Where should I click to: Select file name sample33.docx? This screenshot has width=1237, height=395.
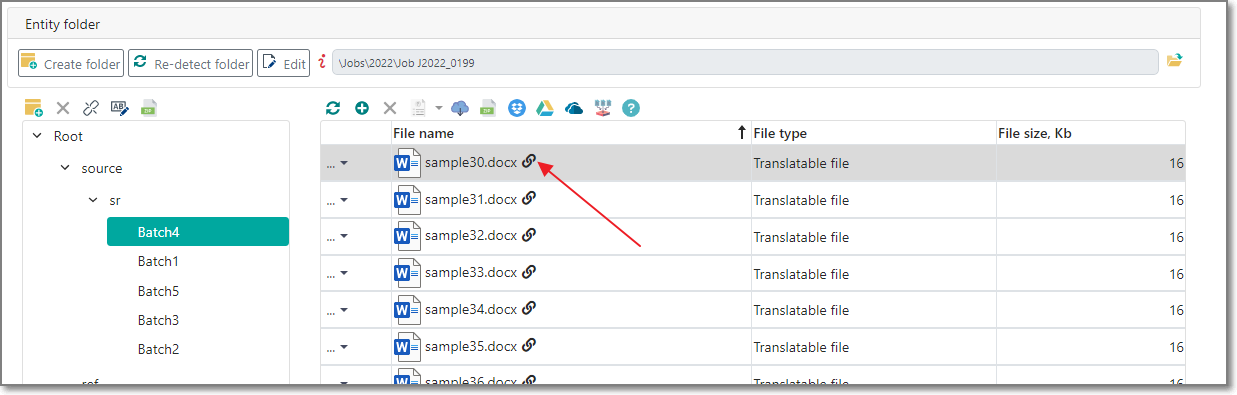pyautogui.click(x=471, y=273)
